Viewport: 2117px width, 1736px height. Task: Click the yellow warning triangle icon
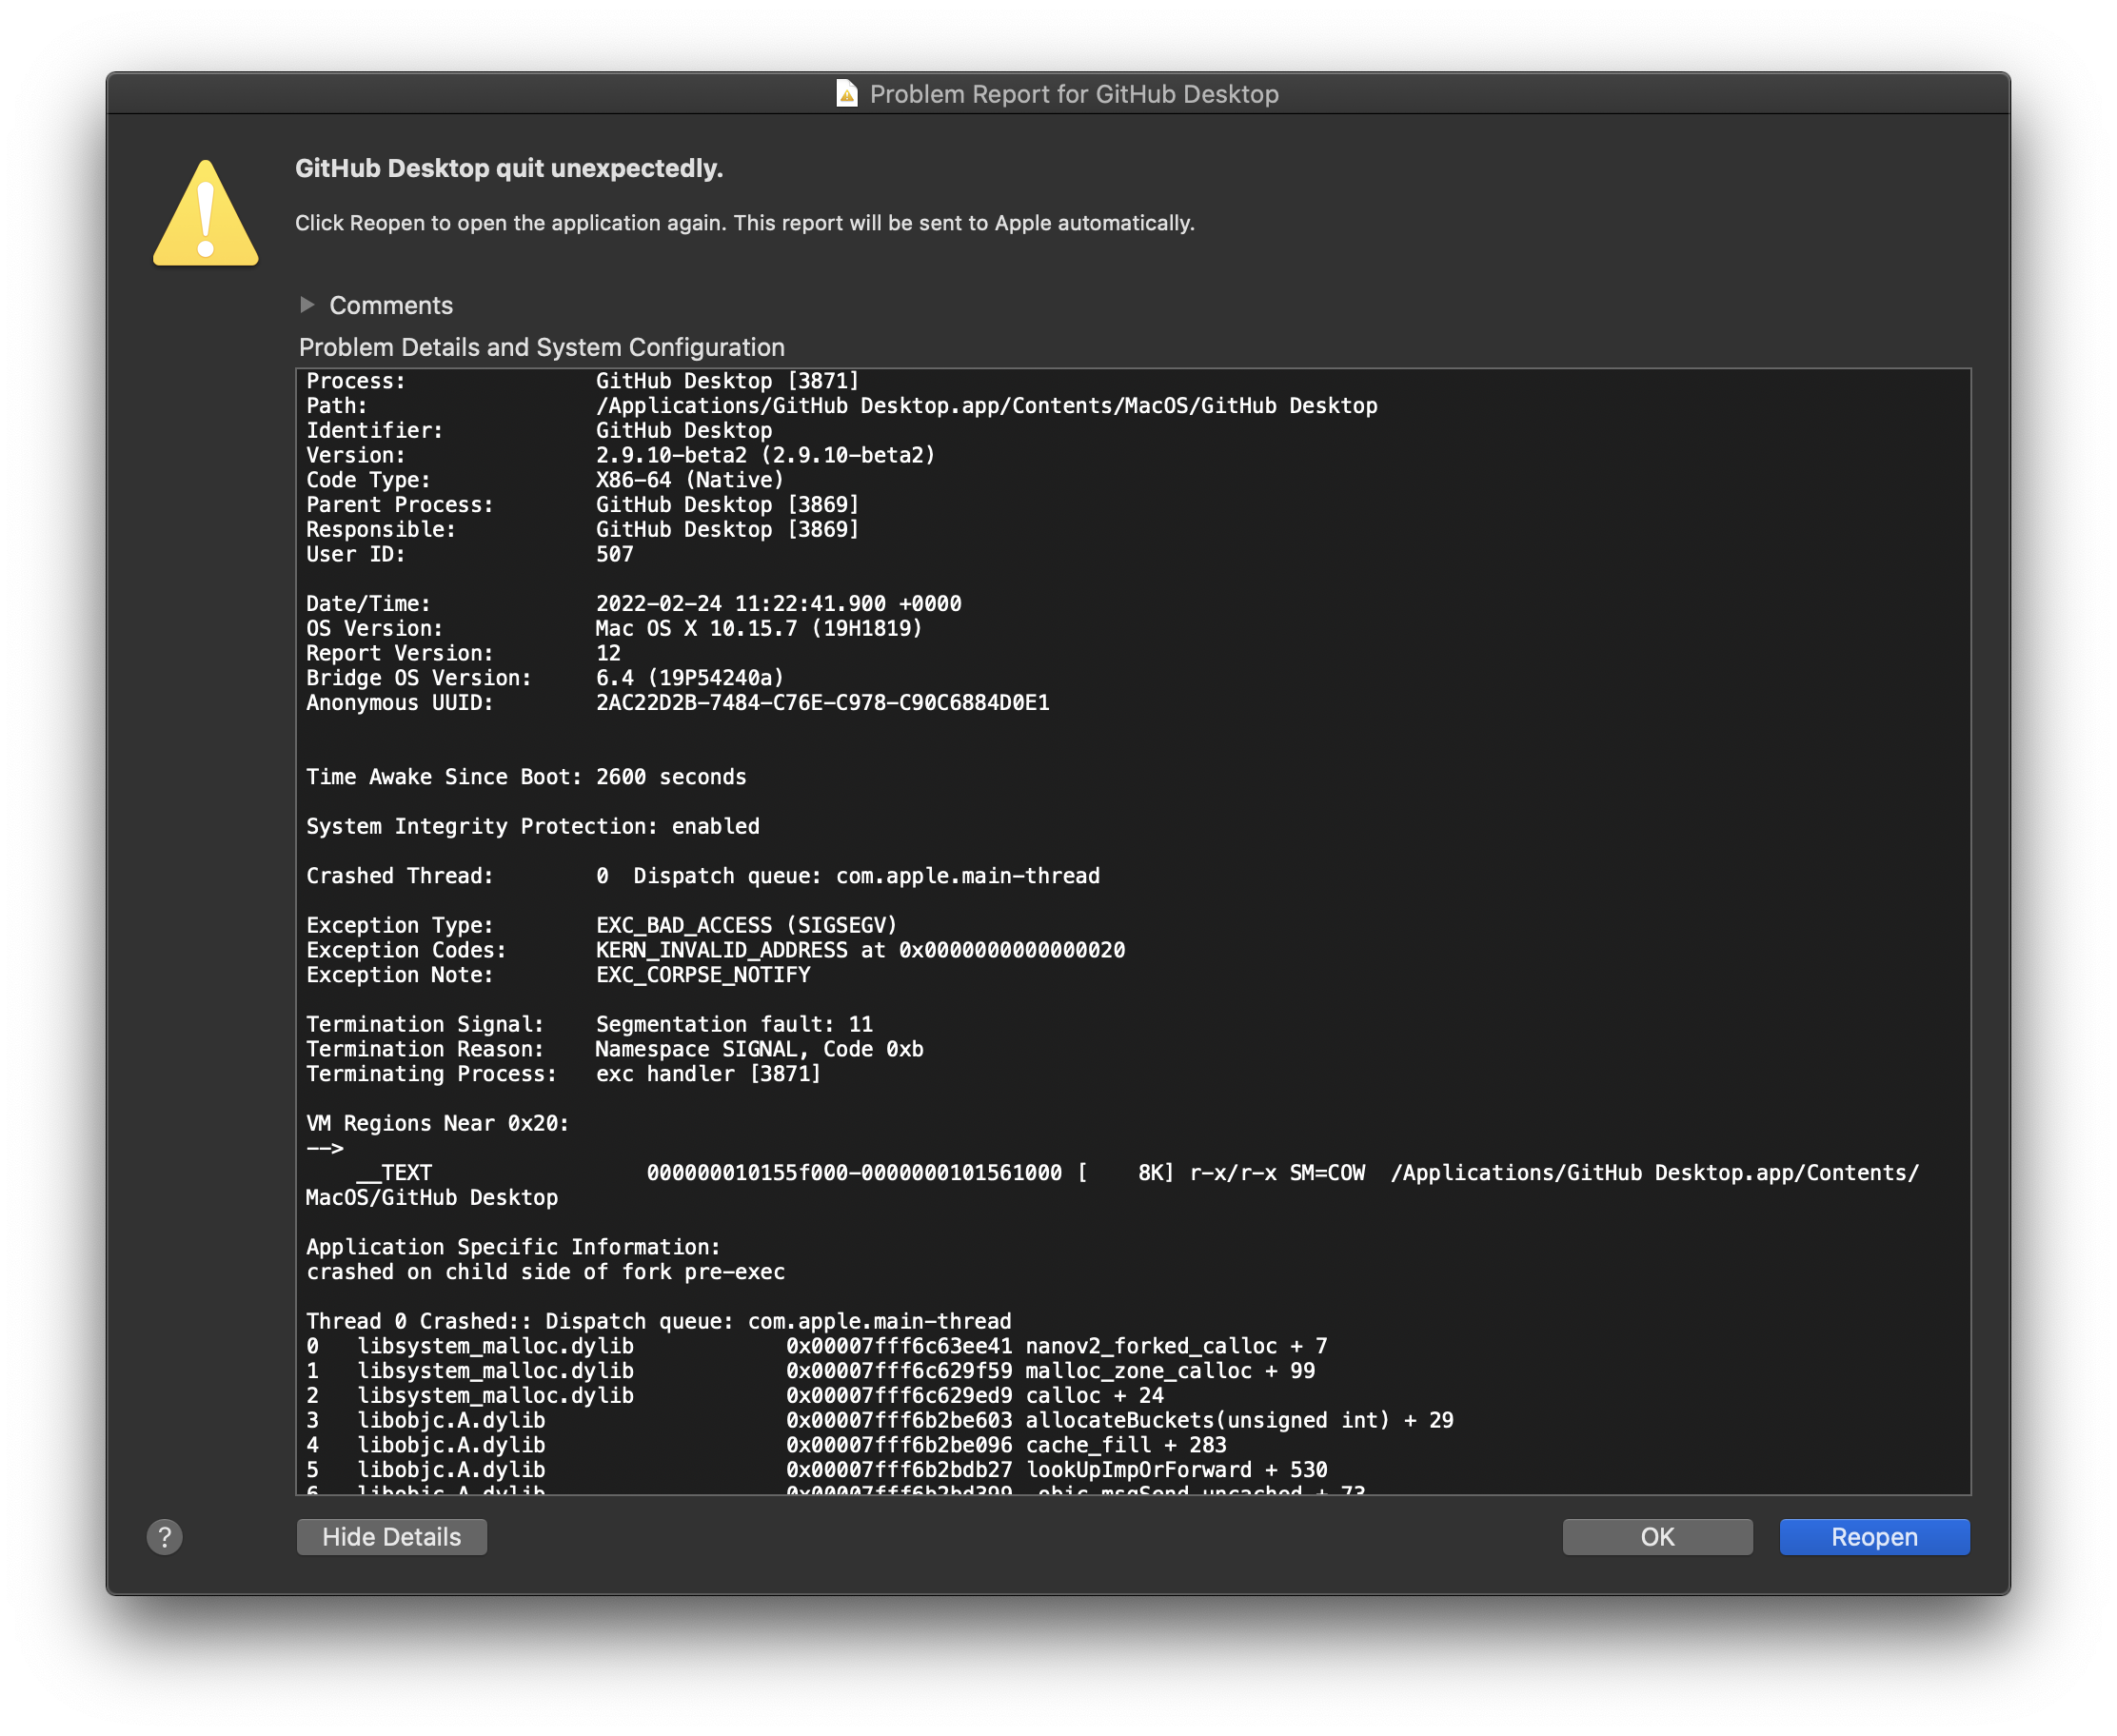coord(205,213)
